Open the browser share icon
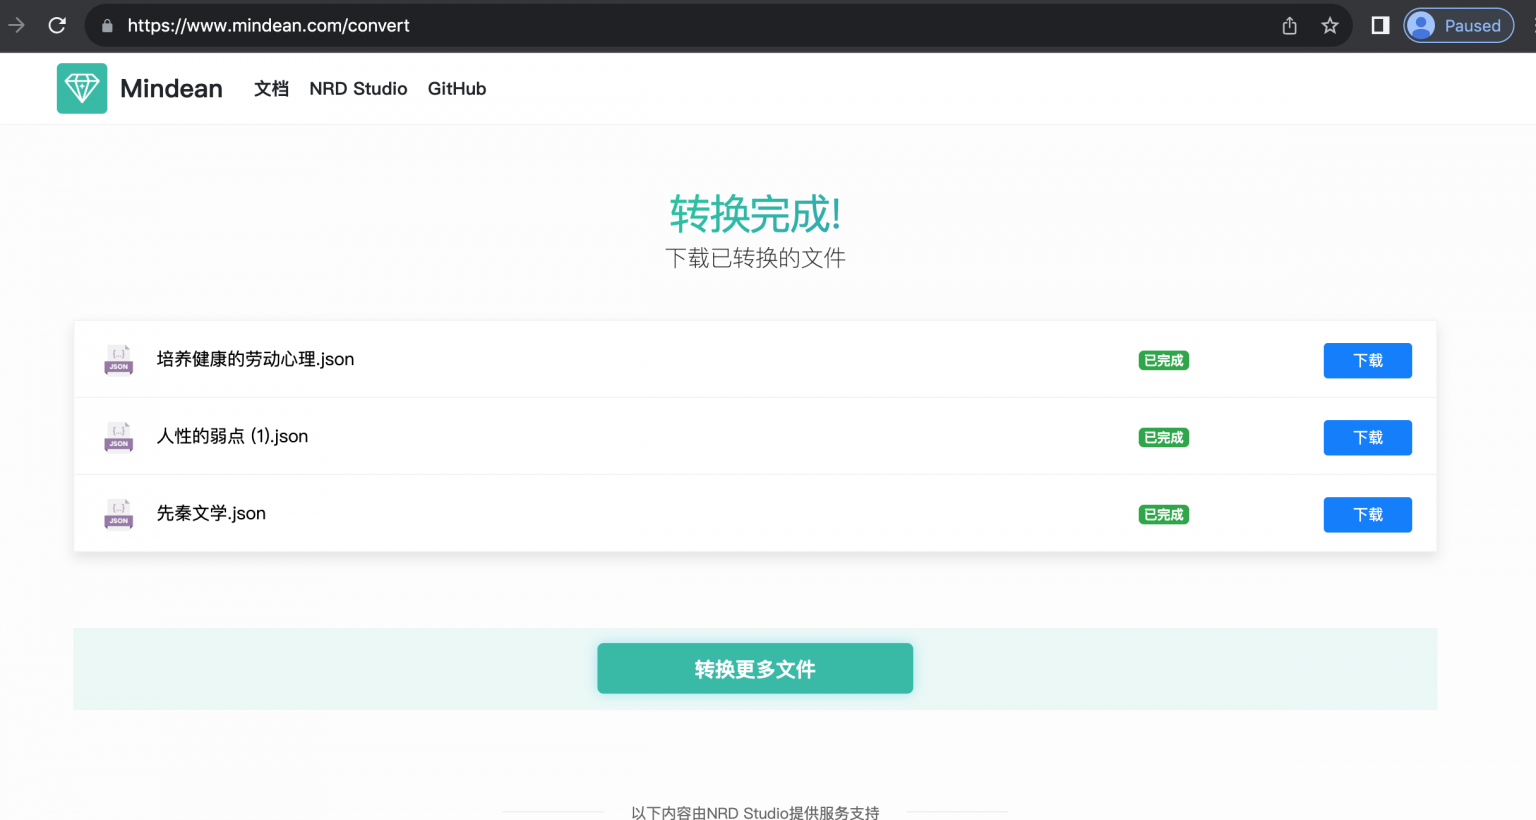Screen dimensions: 1536x820 tap(1289, 25)
